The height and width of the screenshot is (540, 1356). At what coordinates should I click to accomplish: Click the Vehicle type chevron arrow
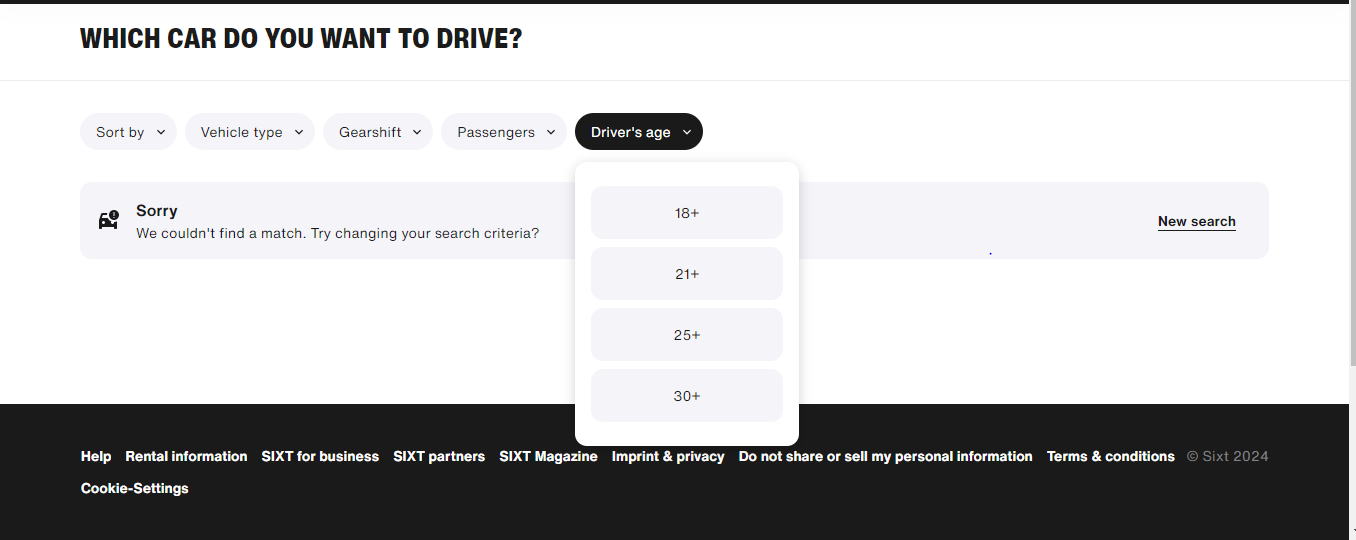[x=299, y=132]
